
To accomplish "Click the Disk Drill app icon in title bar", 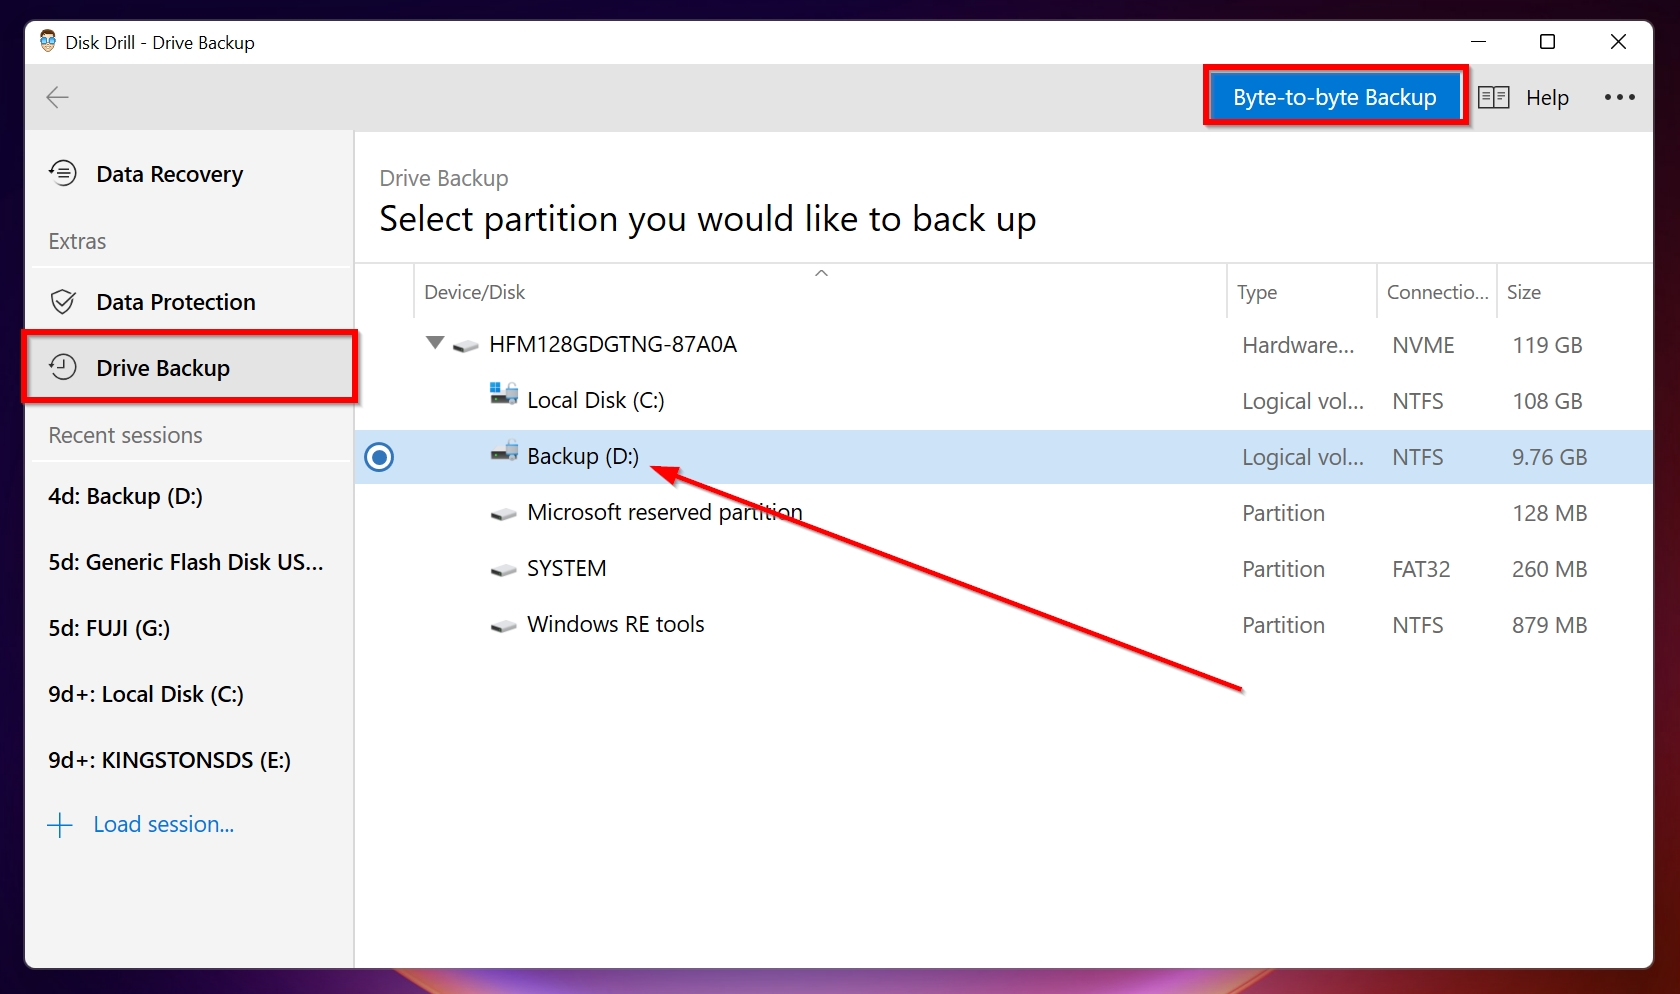I will [47, 41].
